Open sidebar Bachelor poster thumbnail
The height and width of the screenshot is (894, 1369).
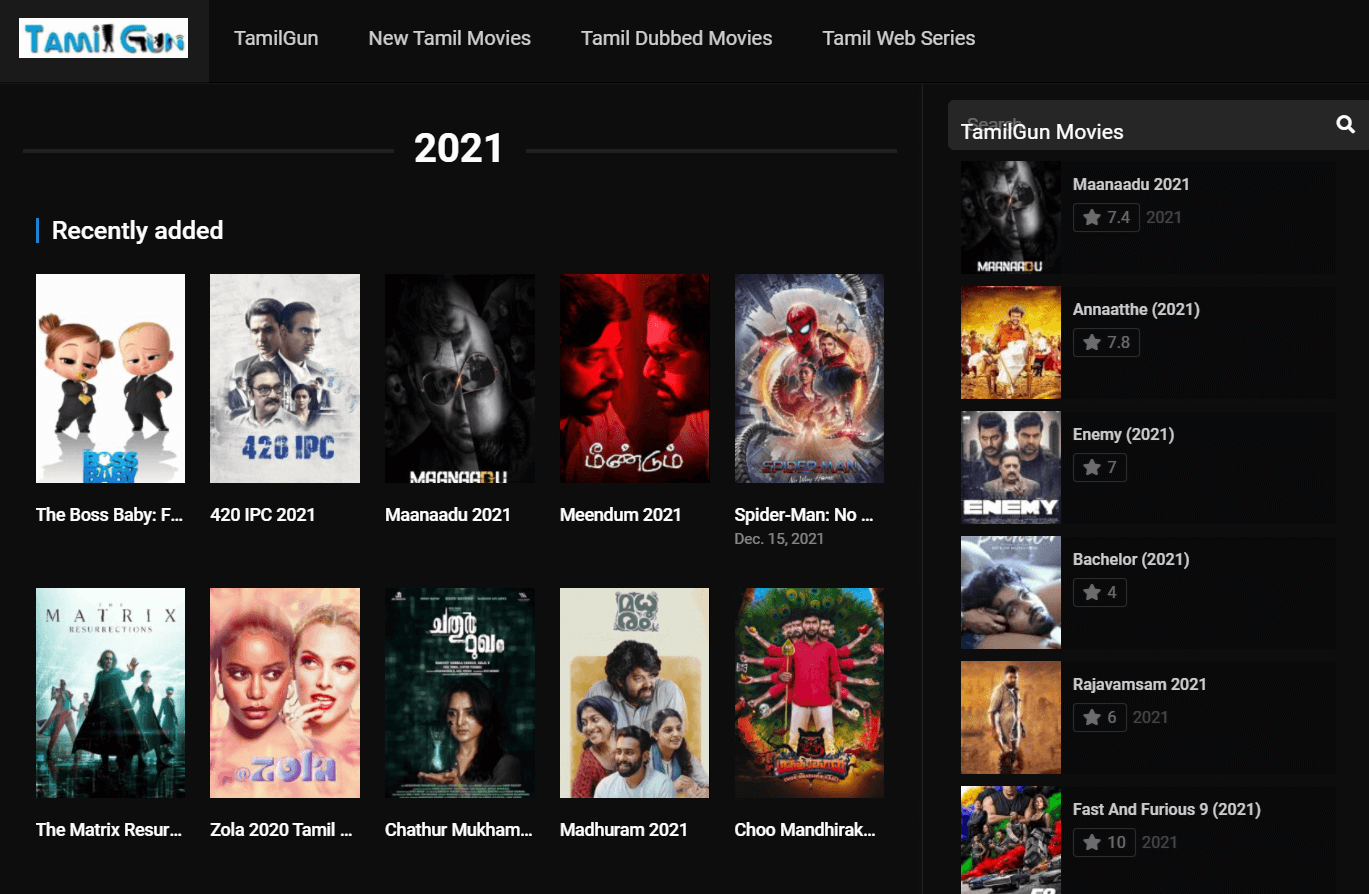point(1011,593)
